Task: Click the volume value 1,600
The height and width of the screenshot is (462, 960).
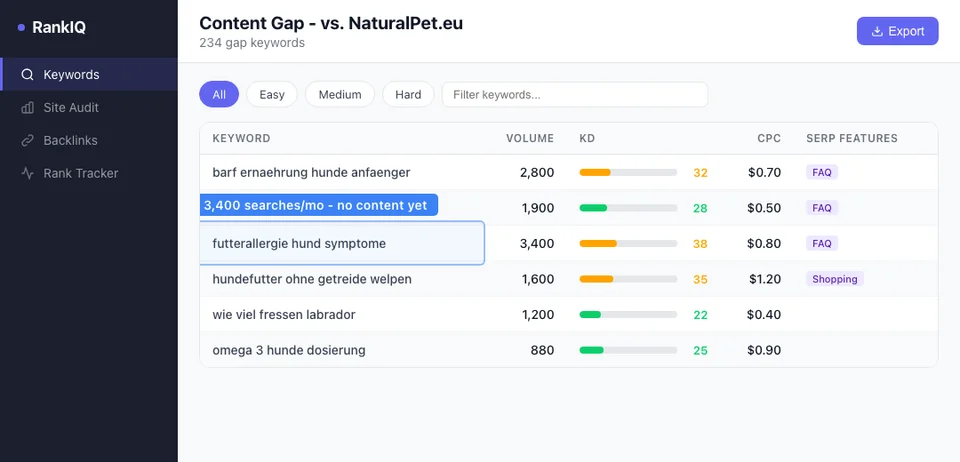Action: (538, 279)
